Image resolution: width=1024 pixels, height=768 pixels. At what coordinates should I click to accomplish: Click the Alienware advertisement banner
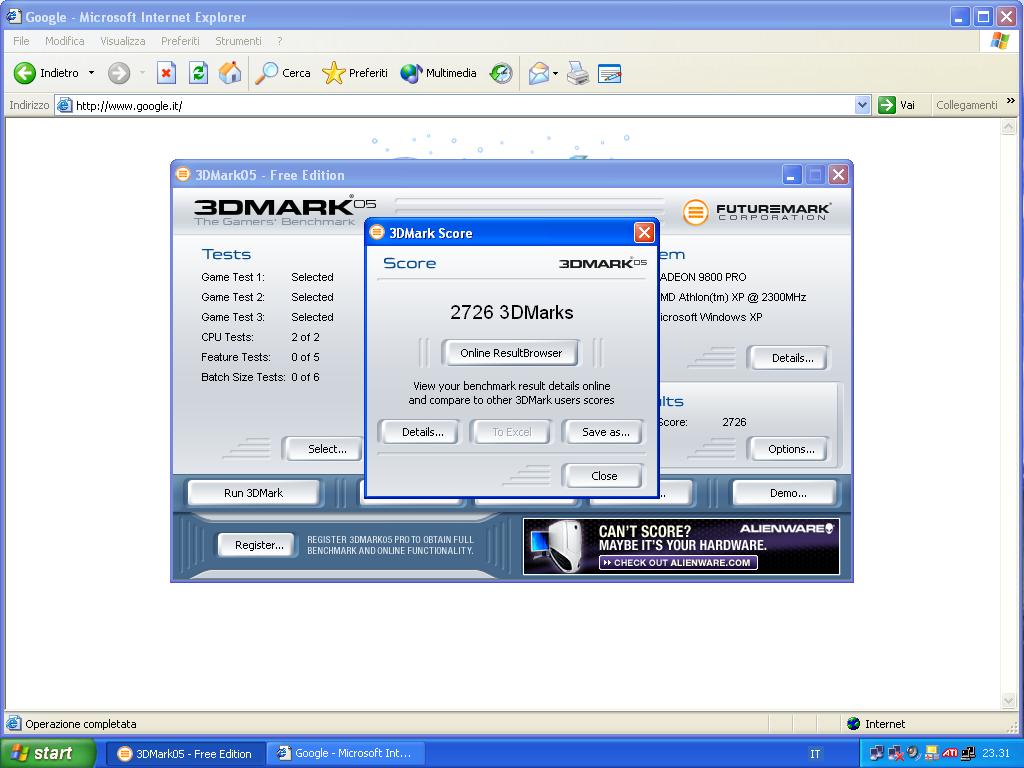(681, 547)
